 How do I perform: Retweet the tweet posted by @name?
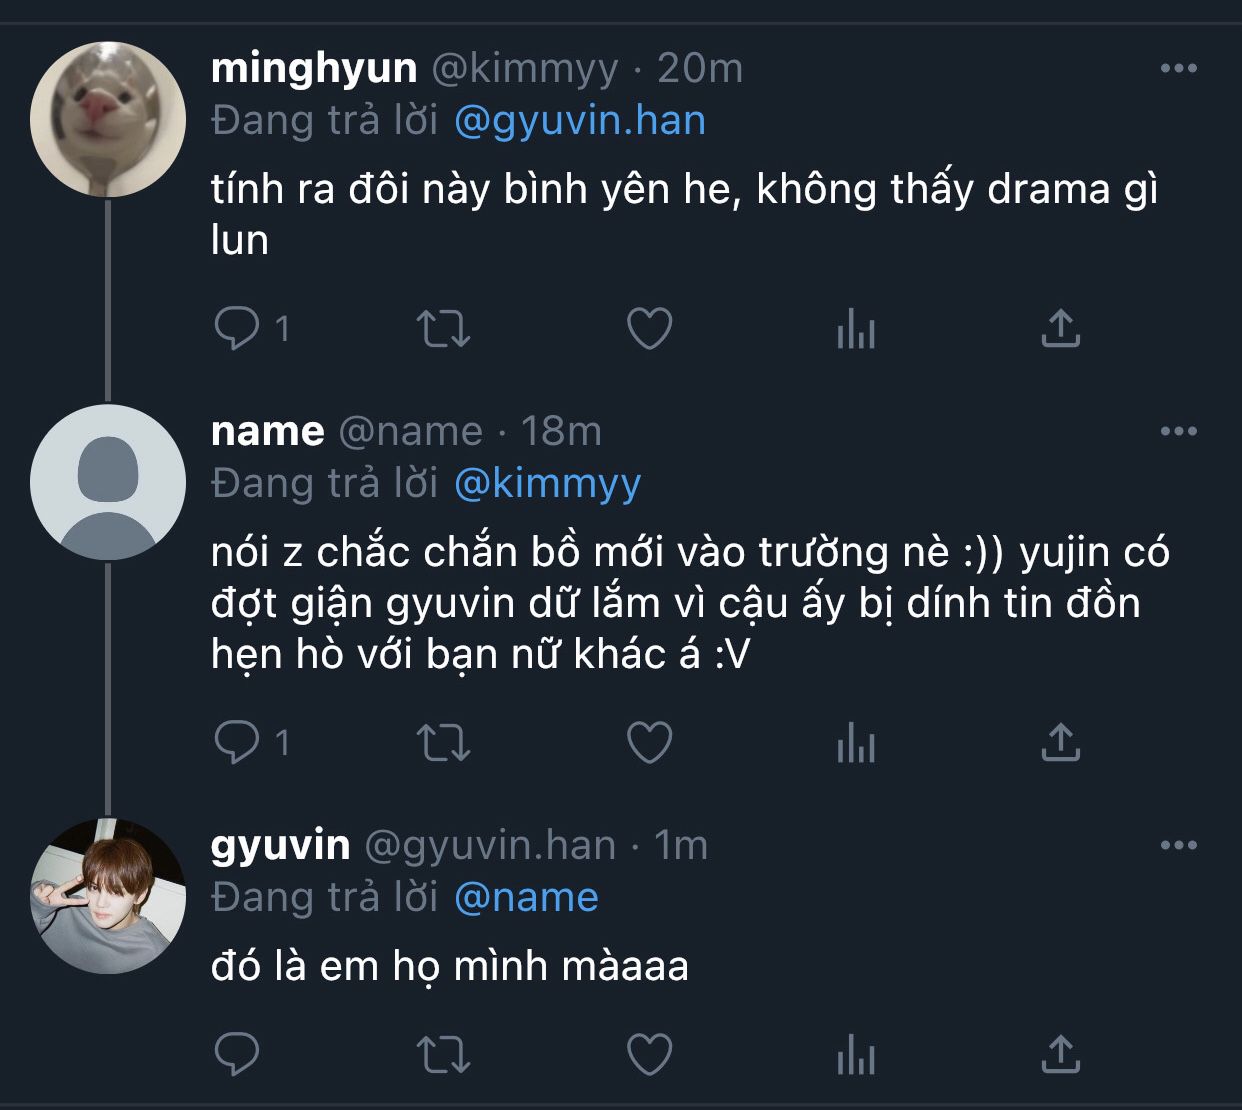[442, 742]
